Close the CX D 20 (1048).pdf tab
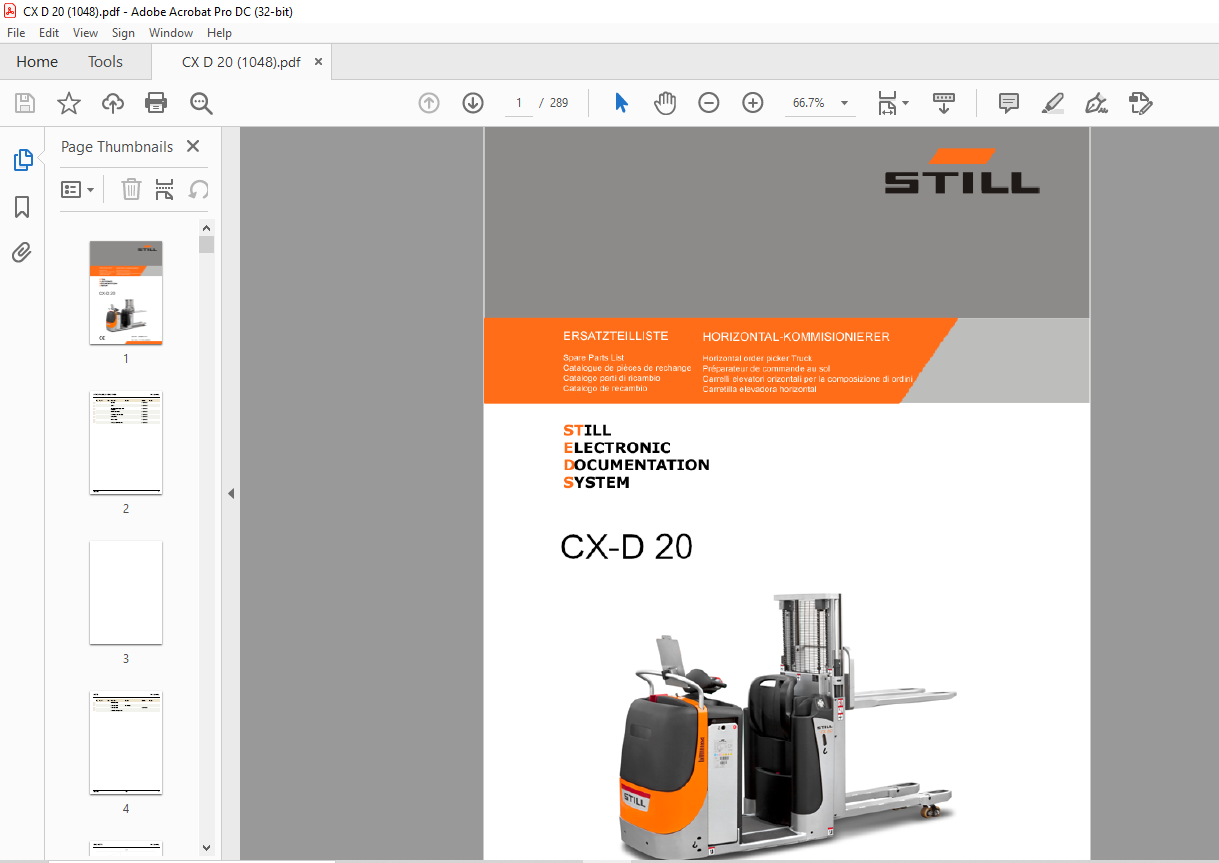The image size is (1219, 863). [x=319, y=62]
